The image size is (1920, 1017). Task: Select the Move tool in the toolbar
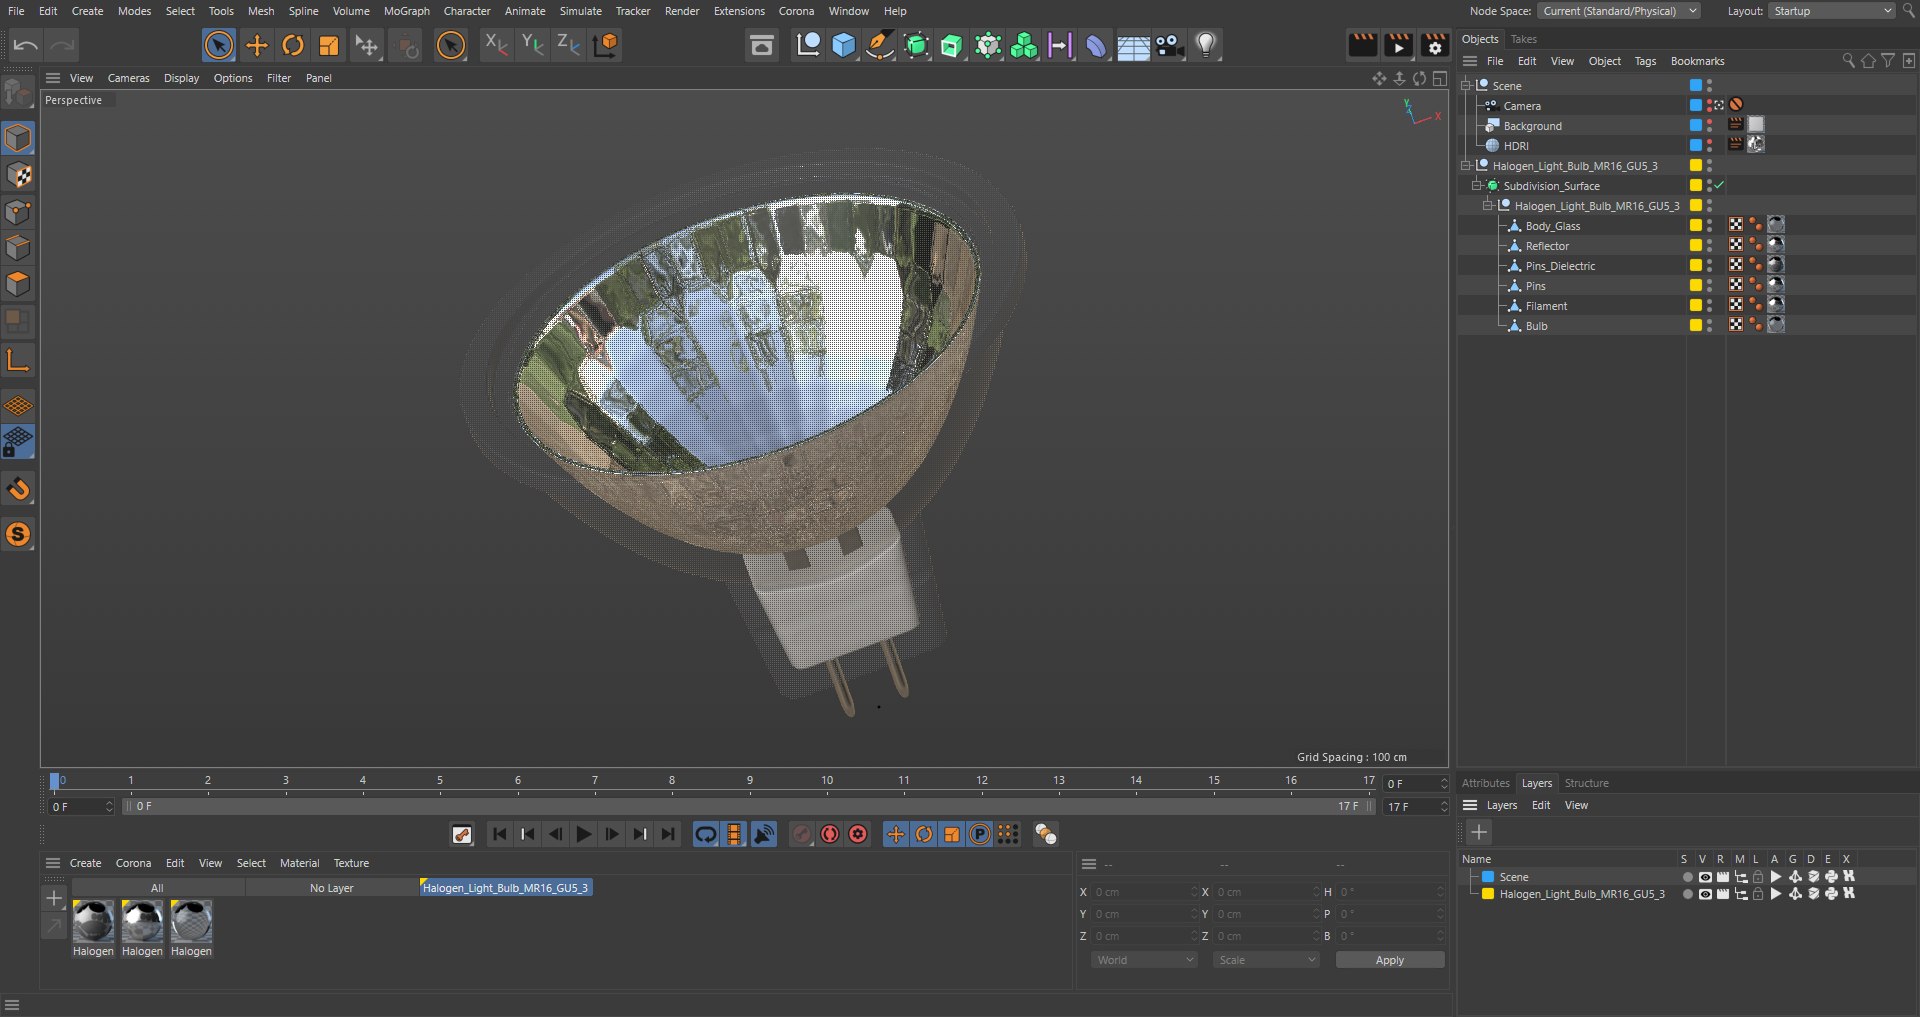tap(257, 45)
